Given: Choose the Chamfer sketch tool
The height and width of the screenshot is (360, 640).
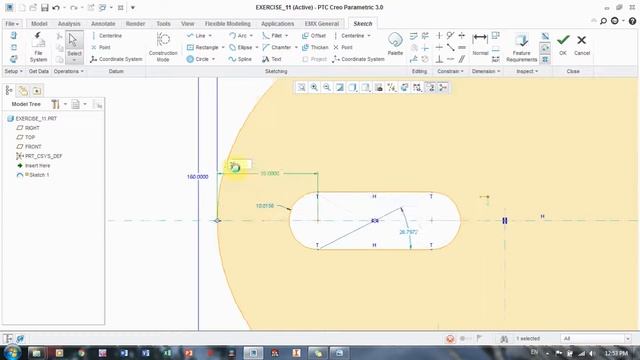Looking at the screenshot, I should point(277,47).
